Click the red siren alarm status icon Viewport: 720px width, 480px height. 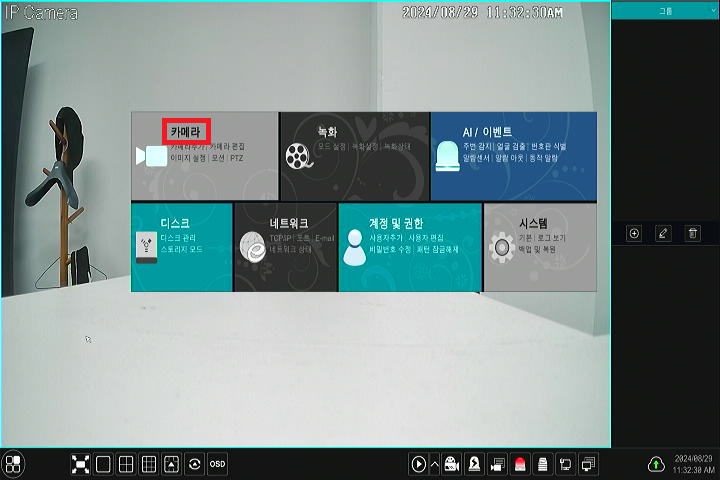(520, 464)
